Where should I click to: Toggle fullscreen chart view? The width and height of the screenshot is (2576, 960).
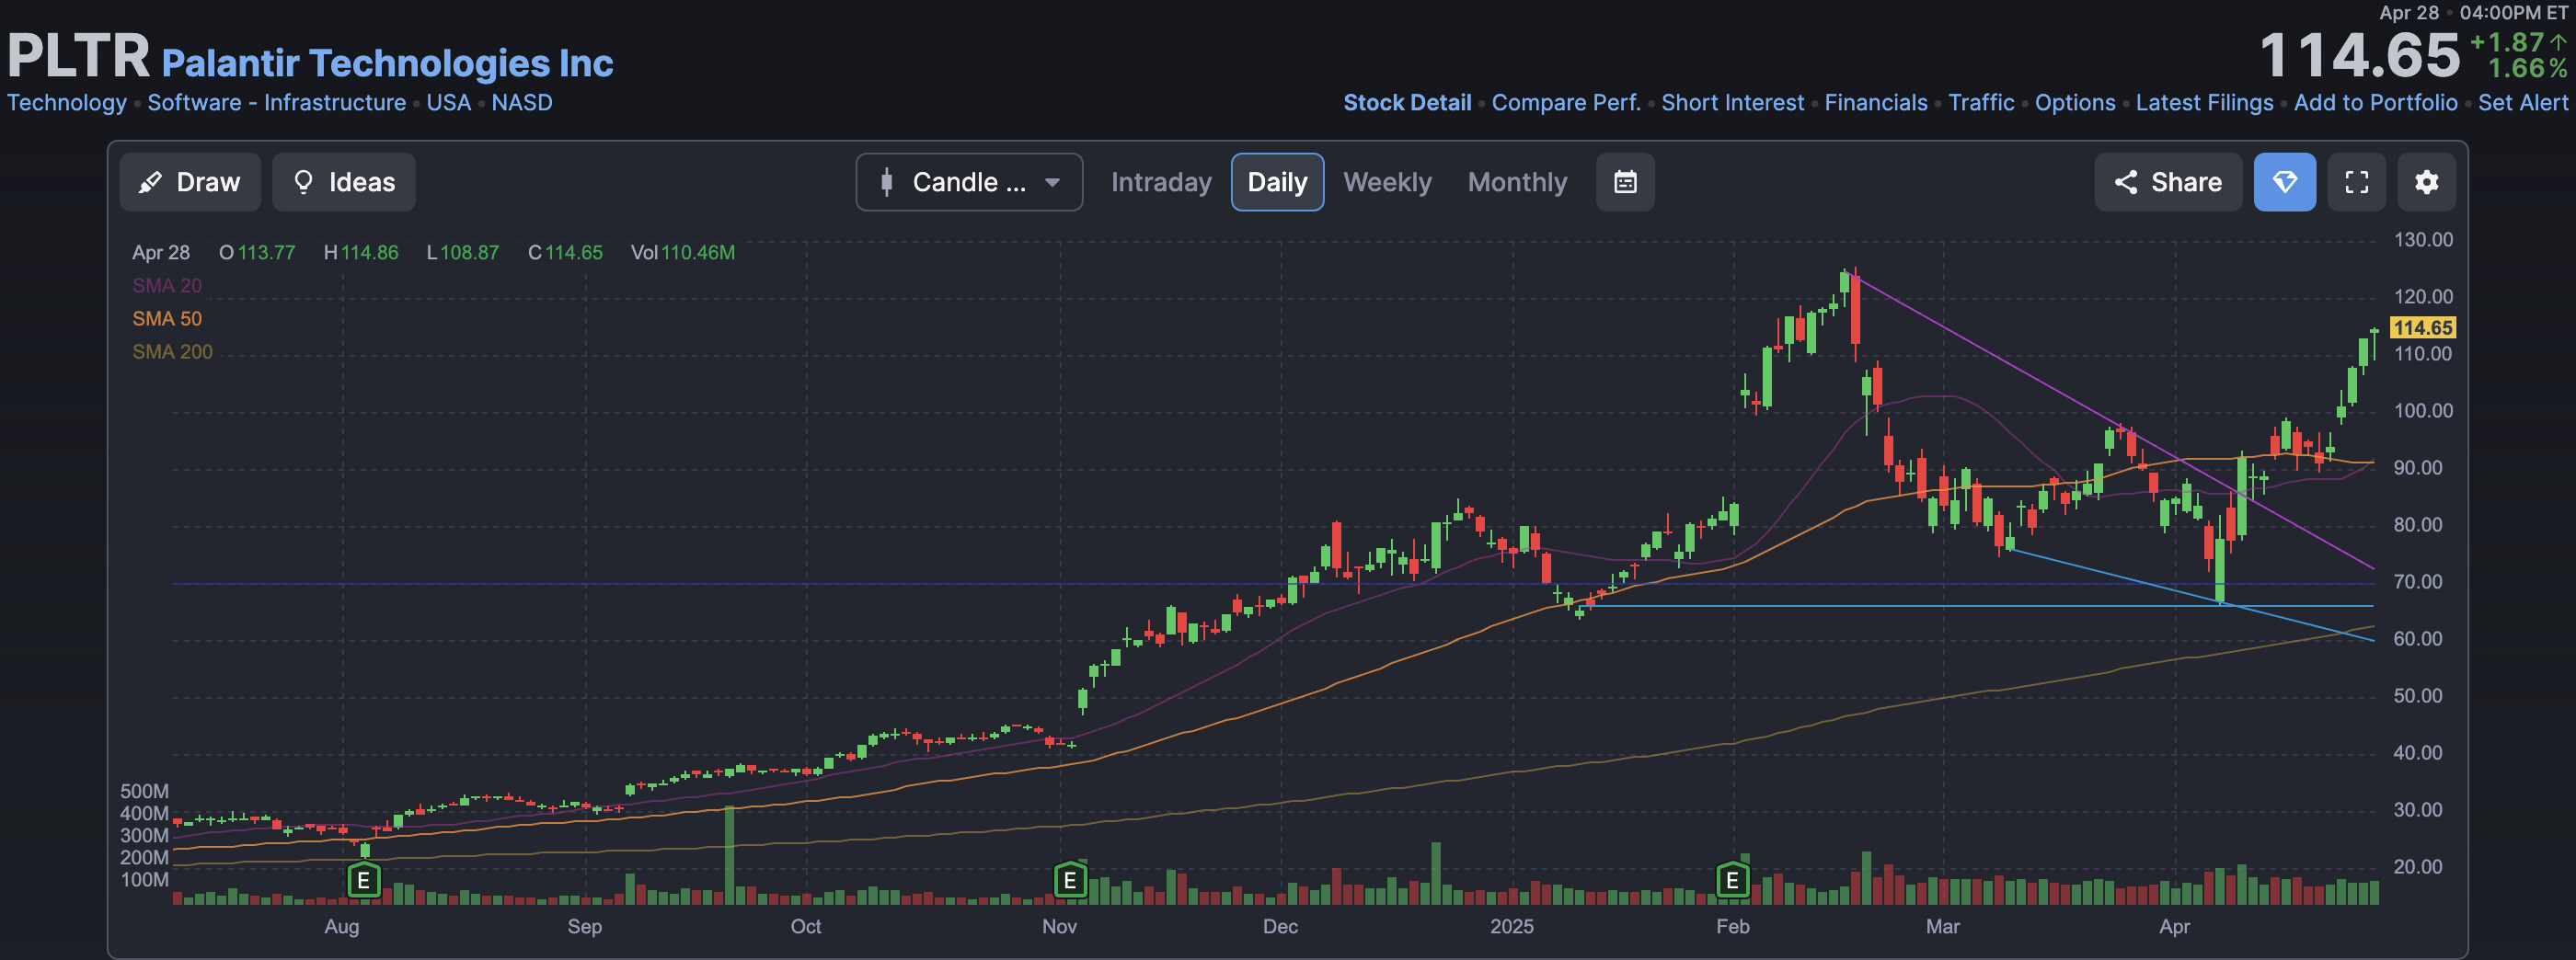[x=2356, y=182]
